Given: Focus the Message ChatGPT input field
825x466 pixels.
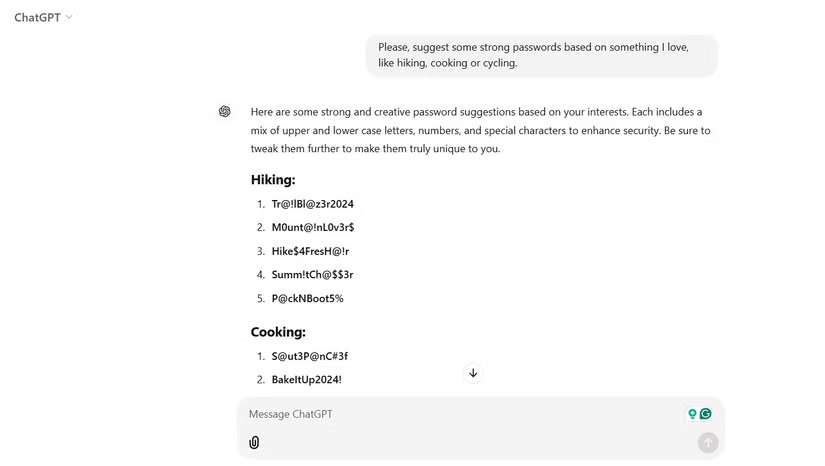Looking at the screenshot, I should pos(460,414).
